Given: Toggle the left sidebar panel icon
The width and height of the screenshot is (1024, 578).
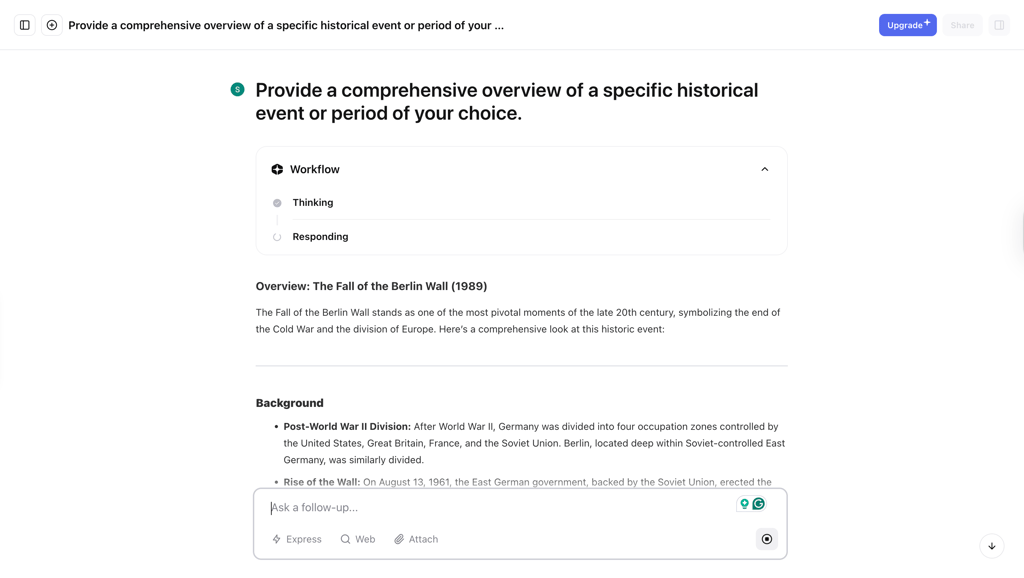Looking at the screenshot, I should pyautogui.click(x=25, y=25).
